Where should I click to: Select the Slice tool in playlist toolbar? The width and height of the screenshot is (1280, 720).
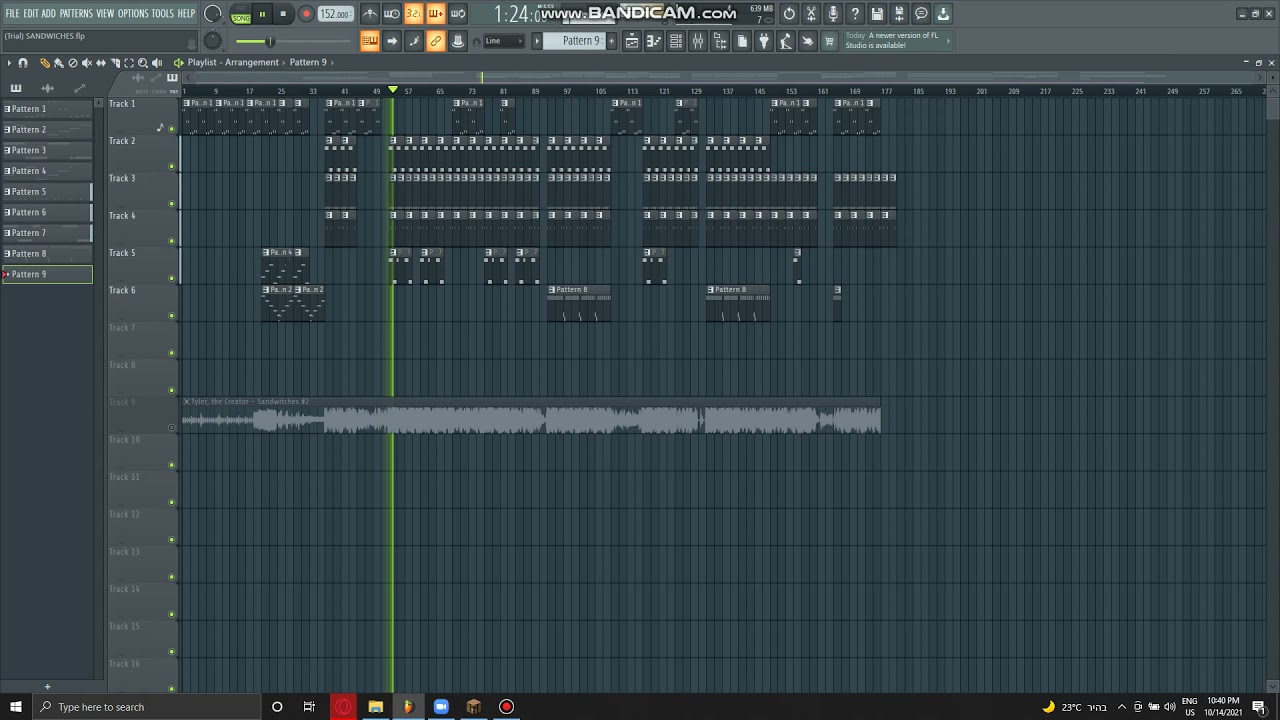(115, 63)
